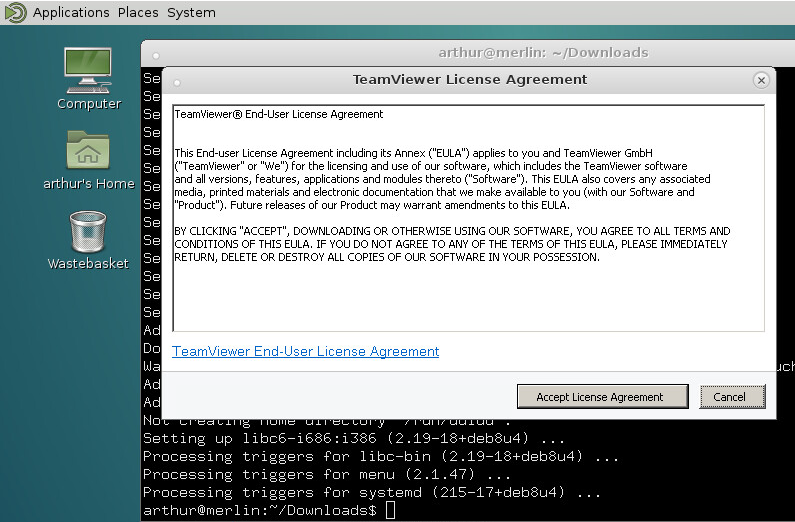Click the terminal title 'arthur@merlin: ~/Downloads'
This screenshot has height=522, width=795.
coord(544,53)
